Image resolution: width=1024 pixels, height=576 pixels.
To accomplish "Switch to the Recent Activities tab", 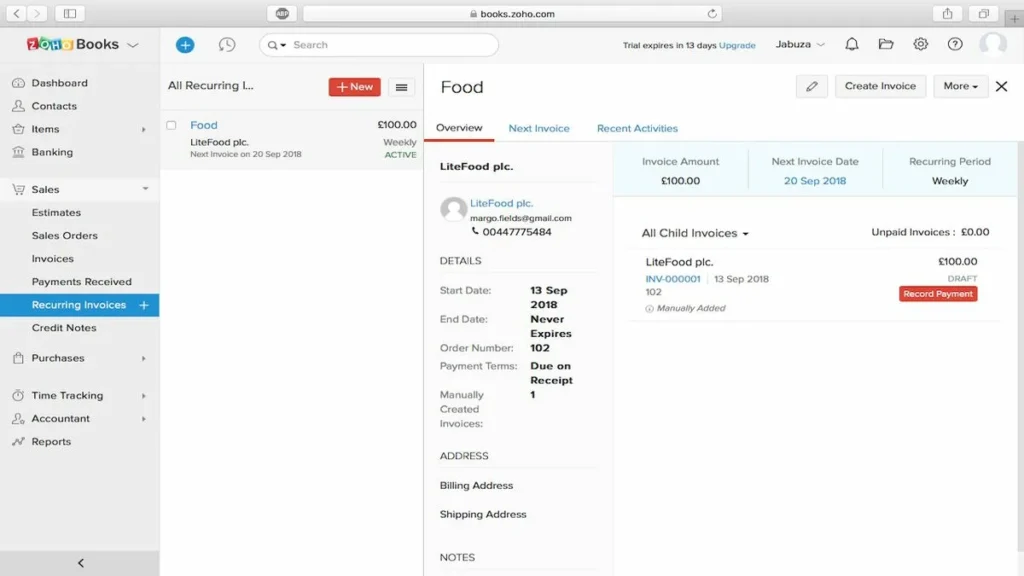I will 637,128.
